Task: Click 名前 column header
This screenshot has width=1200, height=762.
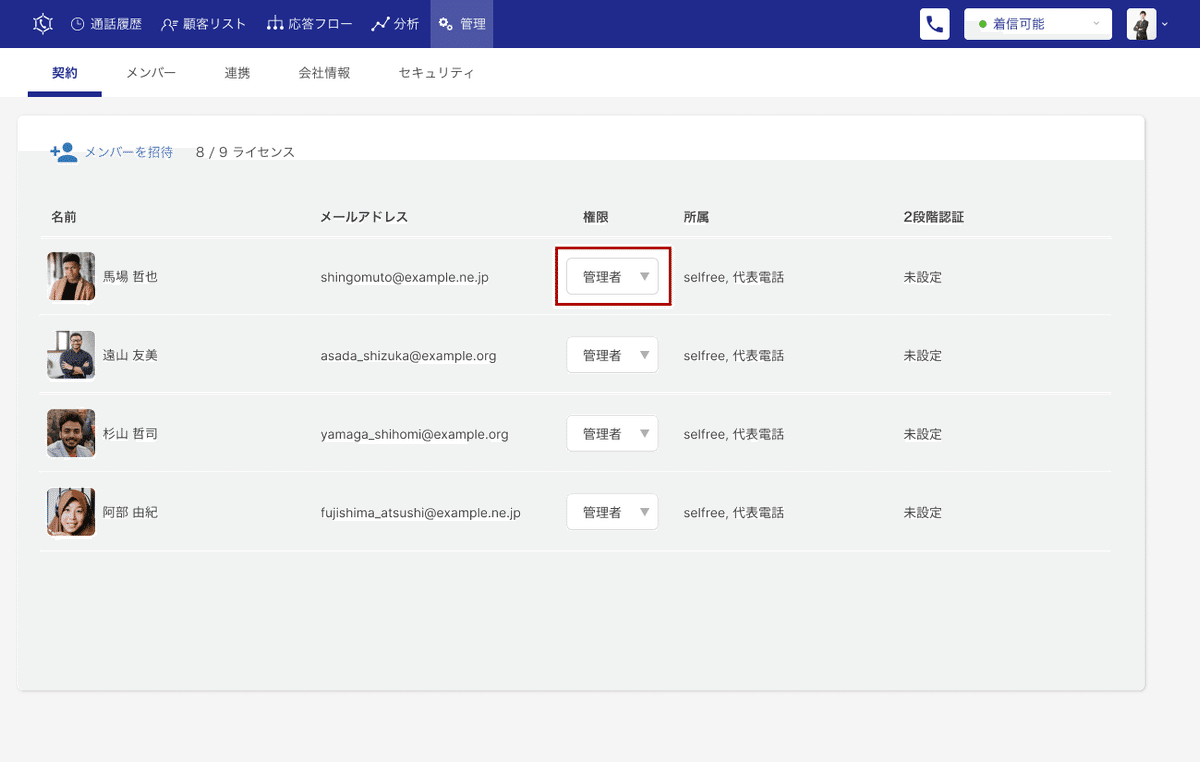Action: click(64, 216)
